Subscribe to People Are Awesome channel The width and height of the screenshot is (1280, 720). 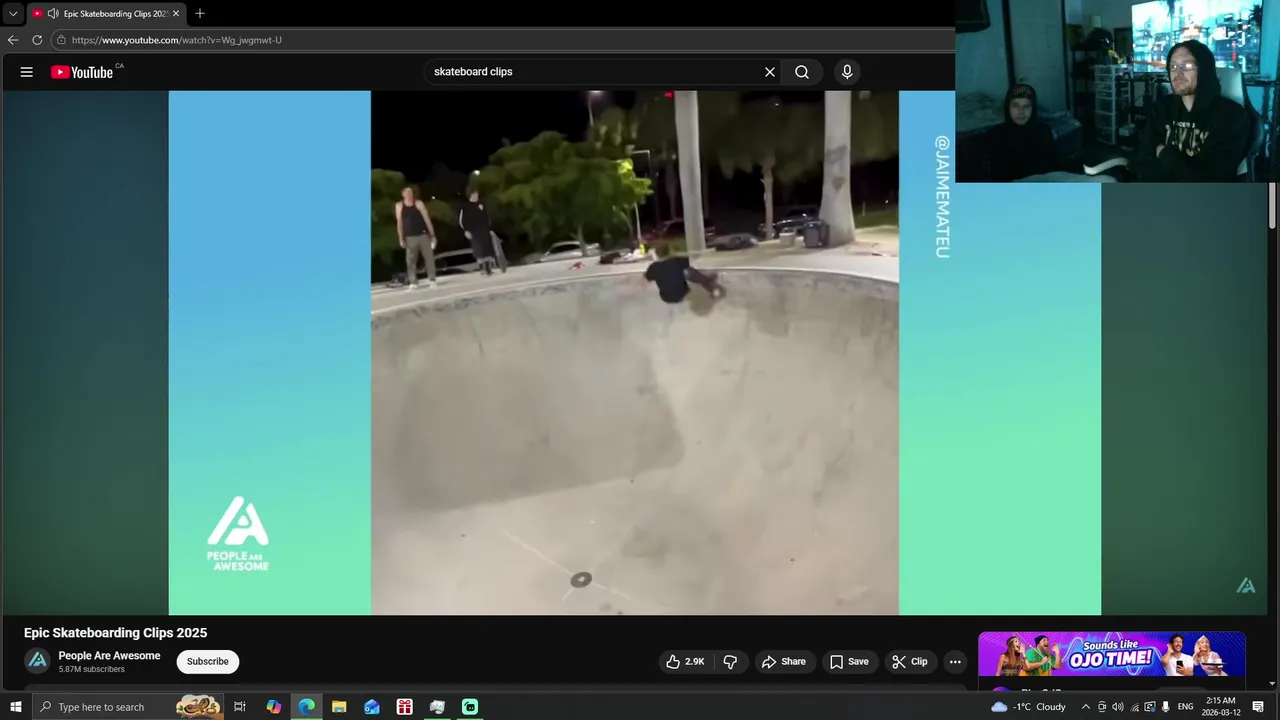point(208,661)
